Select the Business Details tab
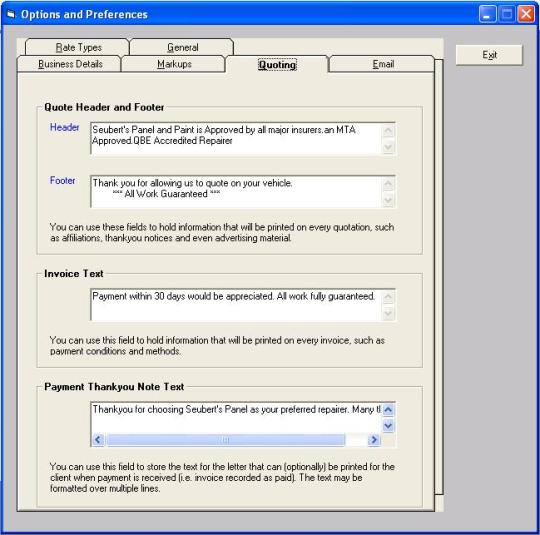540x535 pixels. 70,64
